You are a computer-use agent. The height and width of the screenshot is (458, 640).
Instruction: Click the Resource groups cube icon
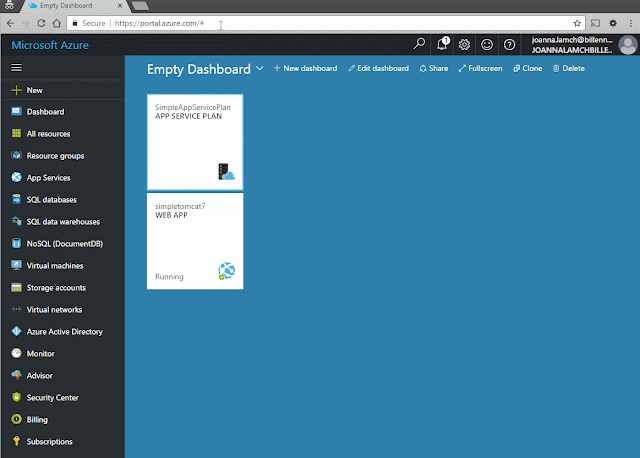click(x=16, y=156)
